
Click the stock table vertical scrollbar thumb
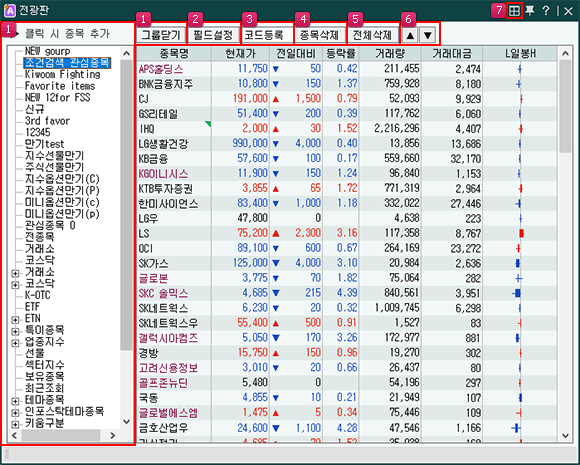tap(565, 107)
